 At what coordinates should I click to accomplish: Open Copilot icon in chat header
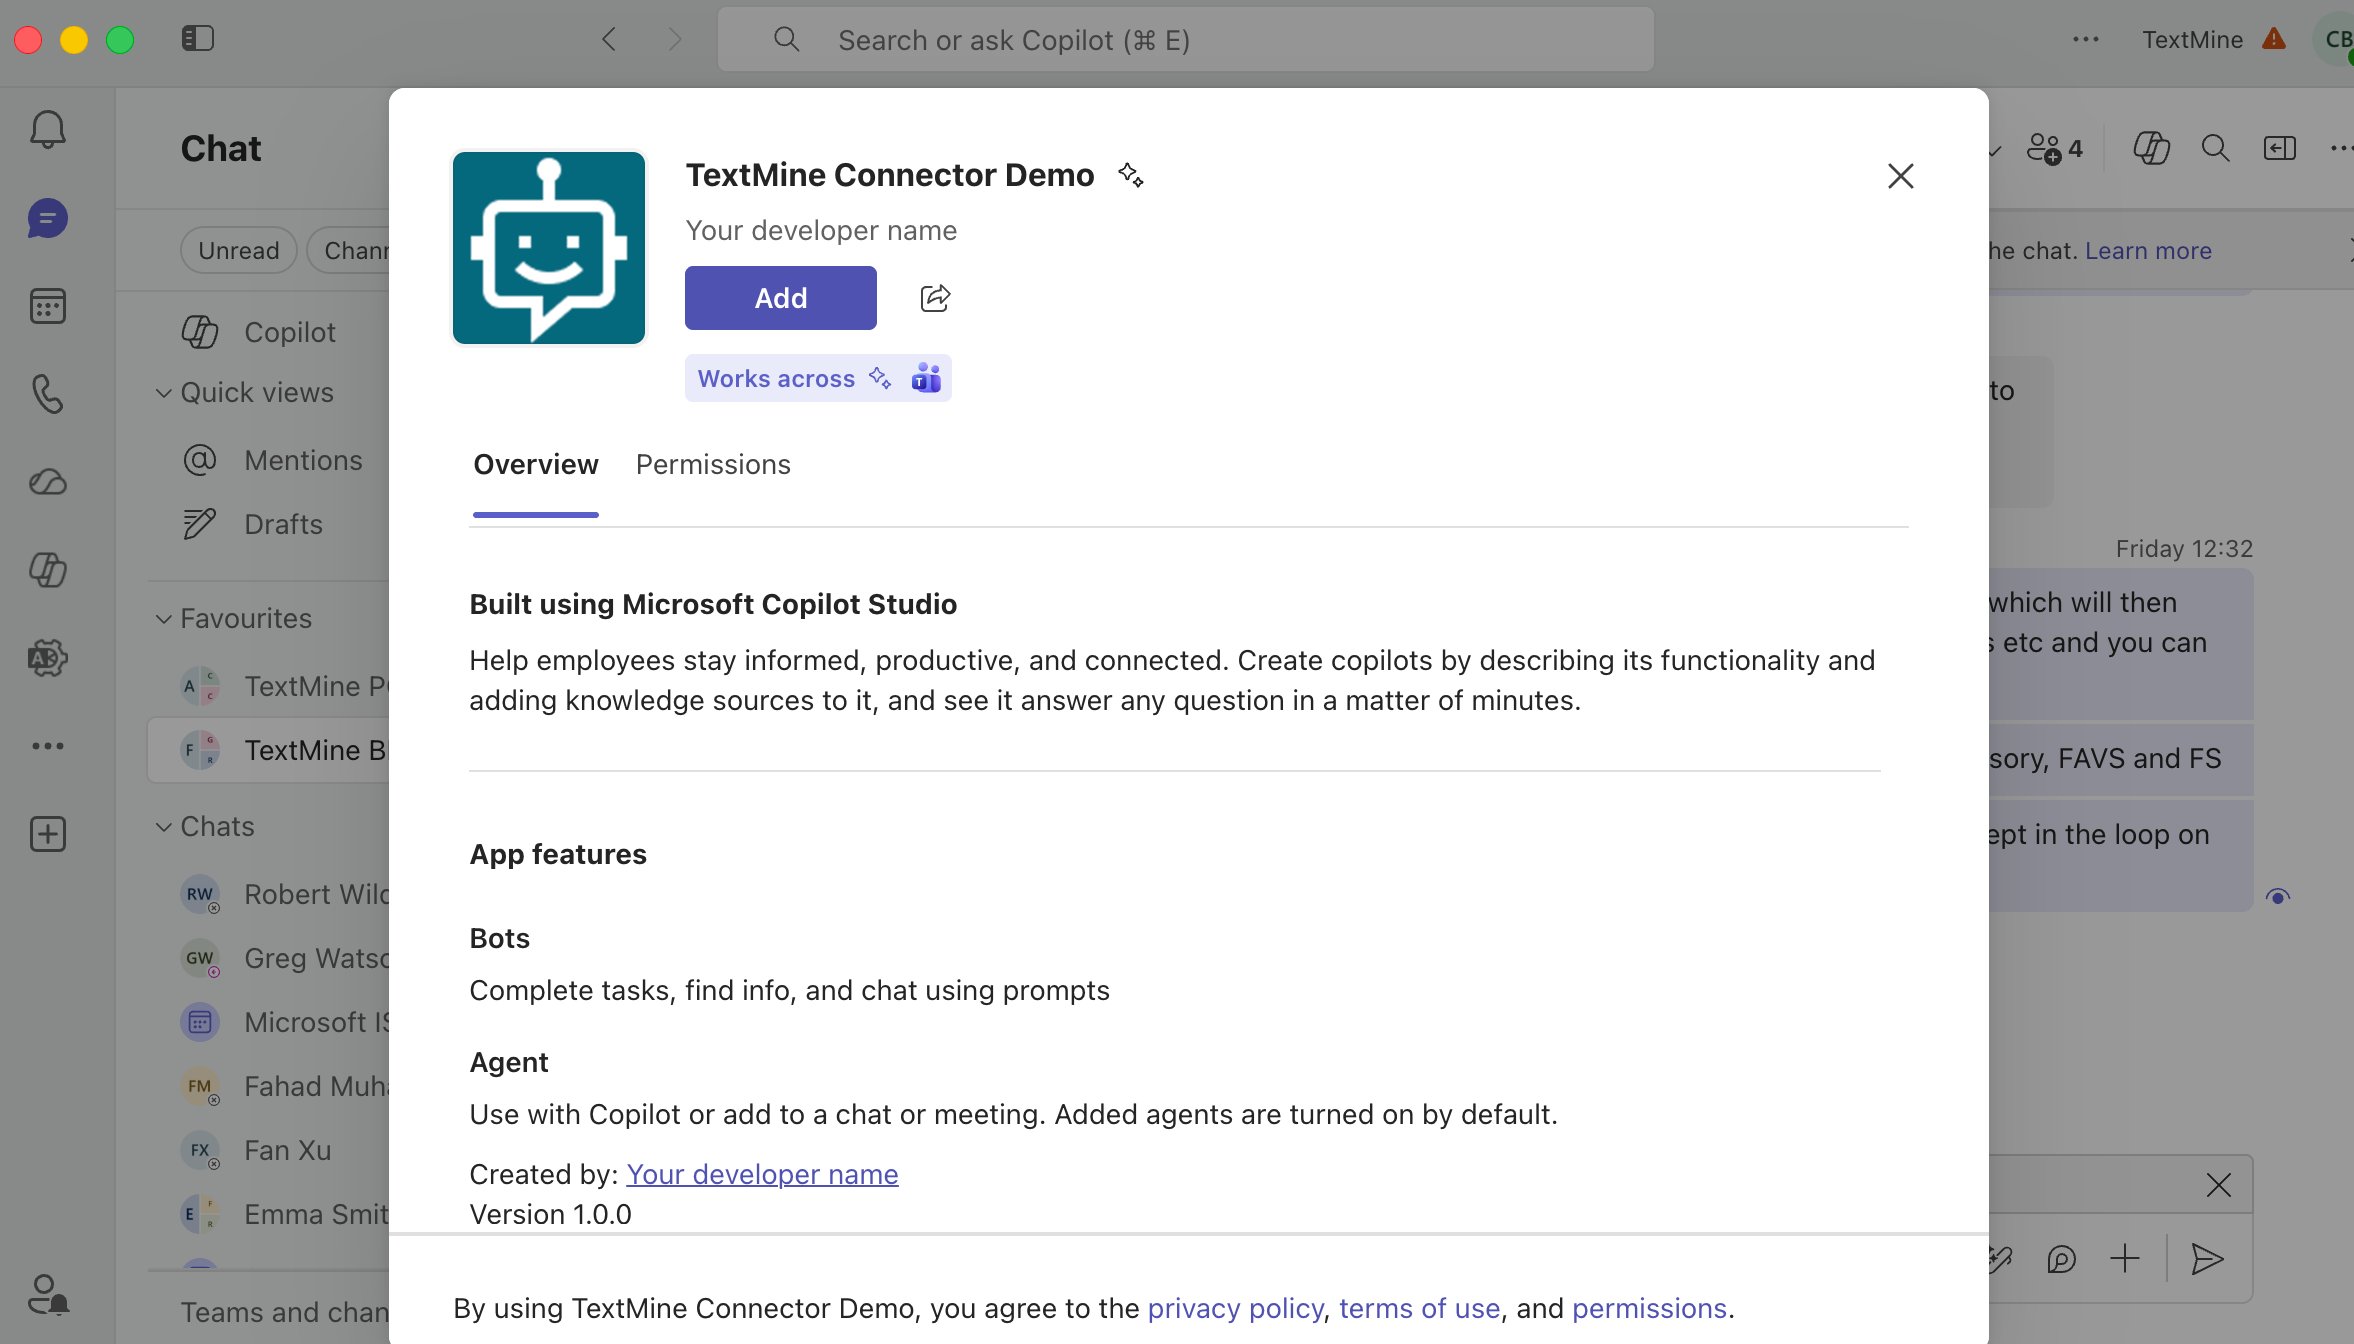(2151, 149)
